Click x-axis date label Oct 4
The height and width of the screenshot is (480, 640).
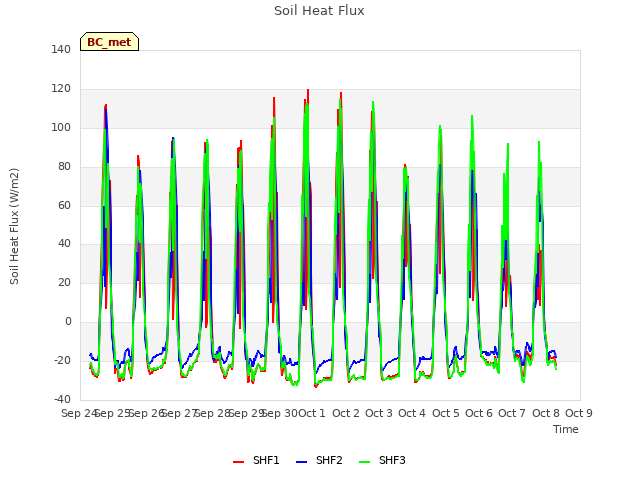pos(412,413)
